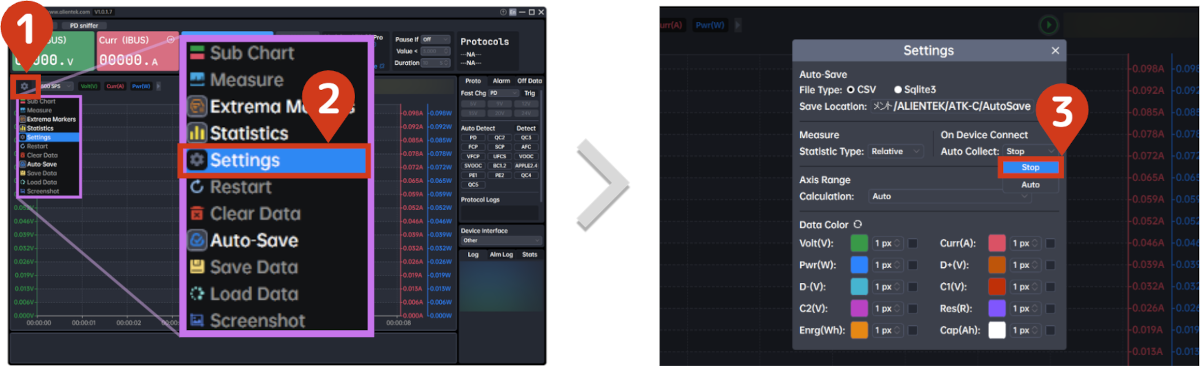Close the Settings dialog with the X
This screenshot has width=1200, height=366.
pyautogui.click(x=1055, y=50)
